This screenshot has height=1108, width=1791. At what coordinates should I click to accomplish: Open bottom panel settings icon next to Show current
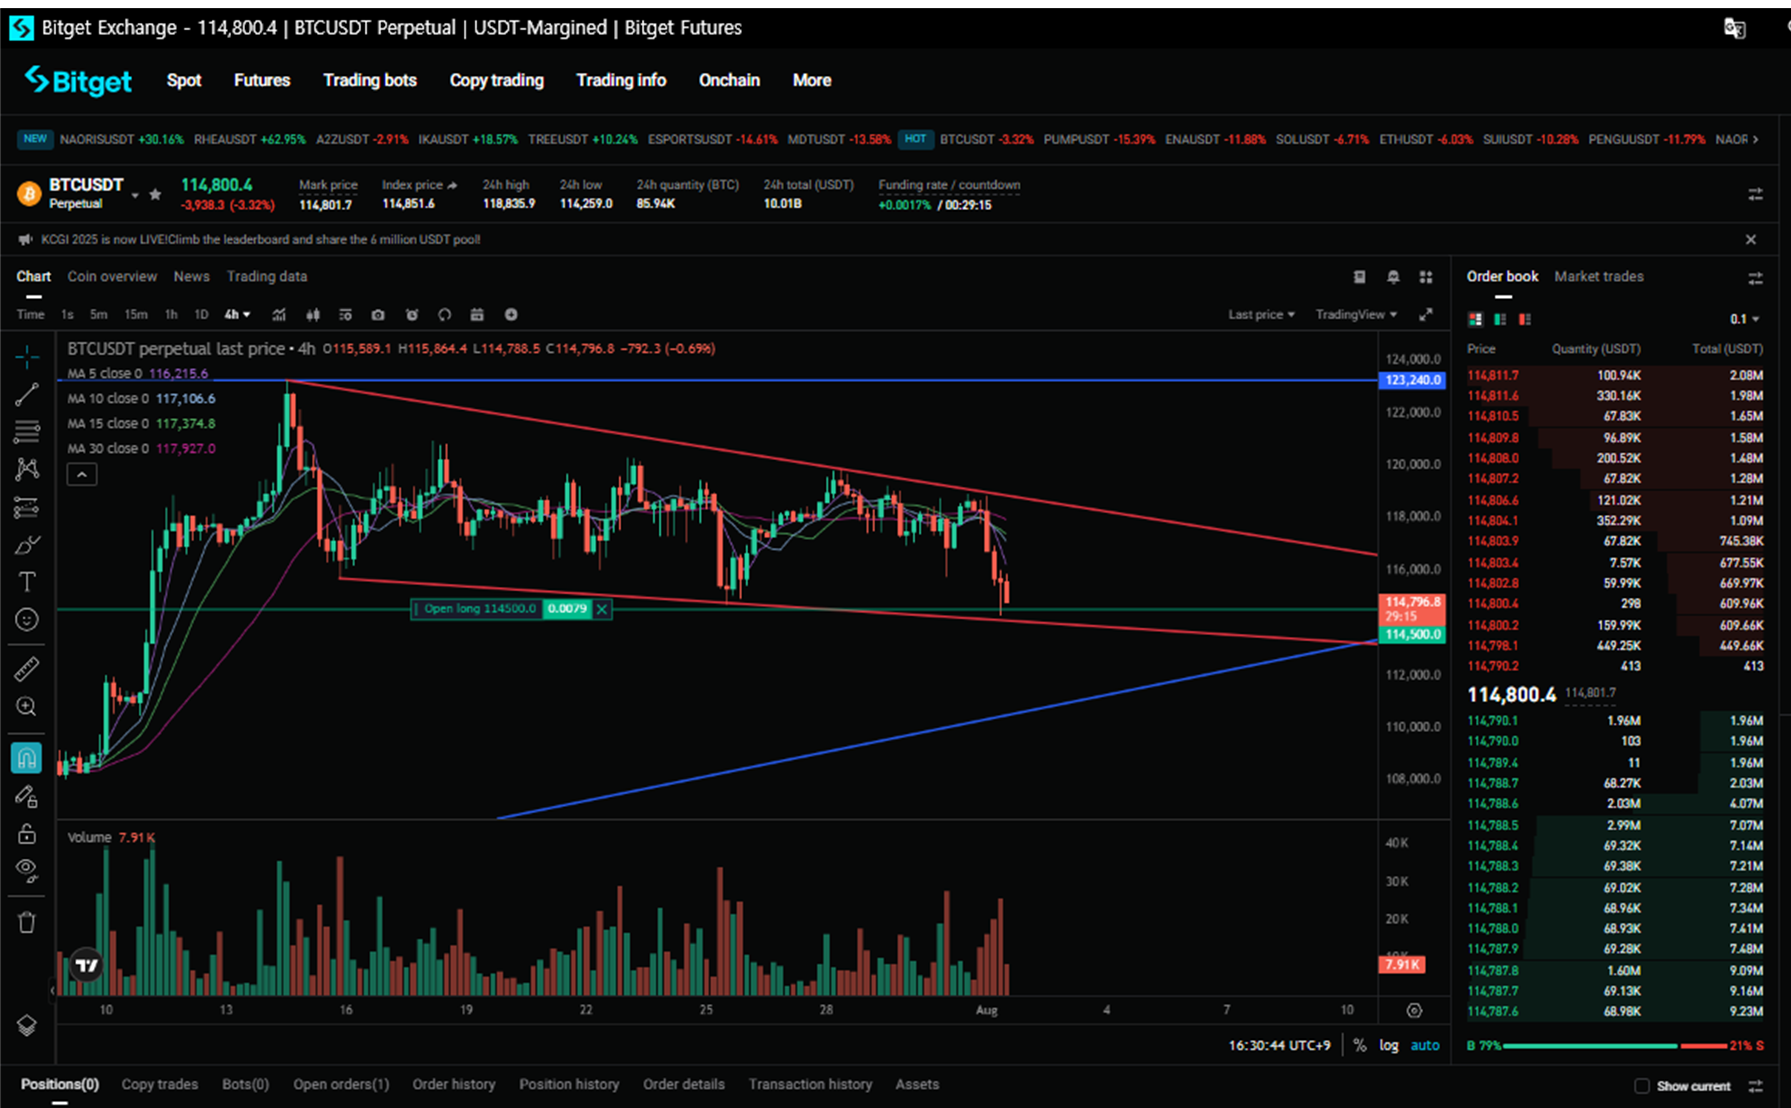point(1755,1086)
